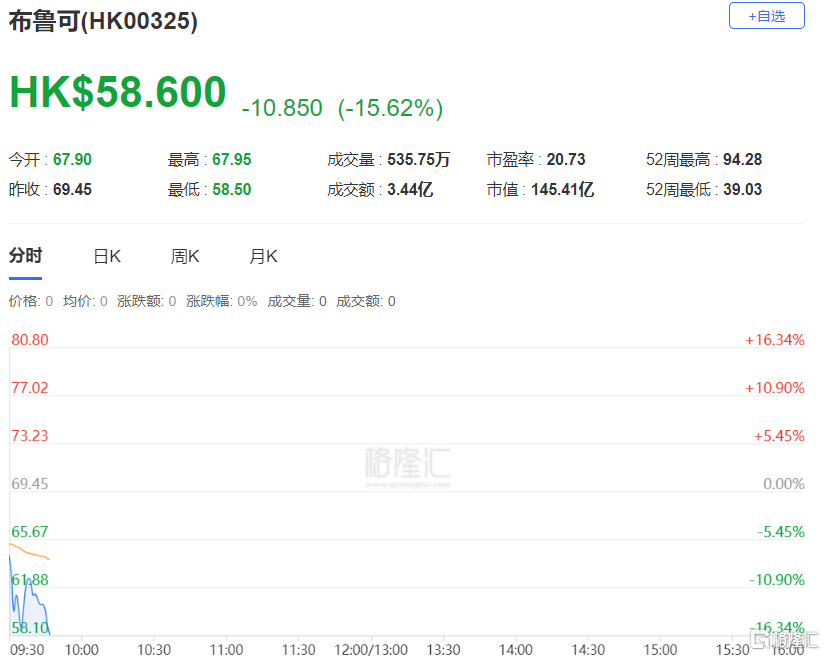This screenshot has height=656, width=825.
Task: Open the 周K weekly chart tab
Action: (x=185, y=256)
